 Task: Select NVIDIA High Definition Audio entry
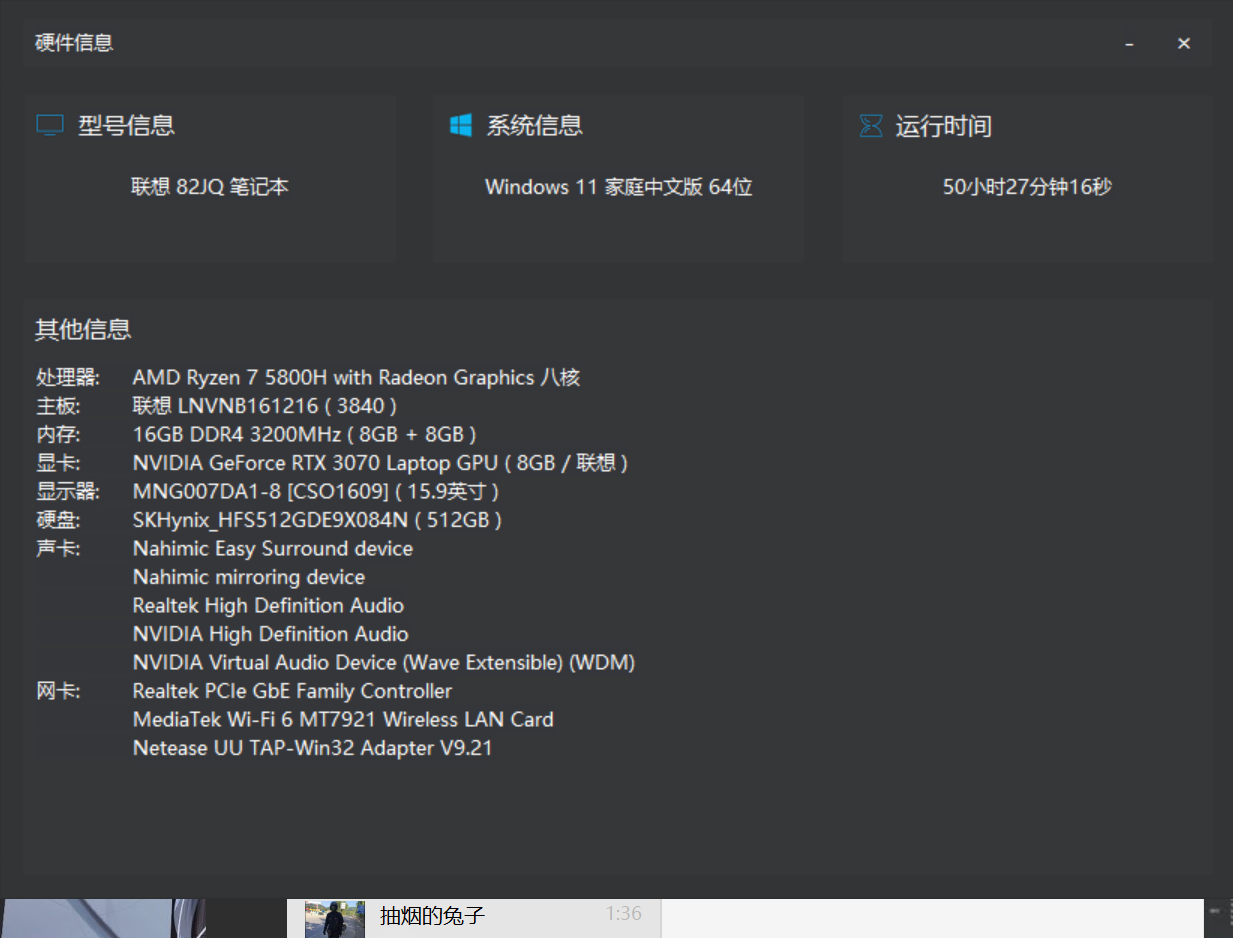point(270,634)
